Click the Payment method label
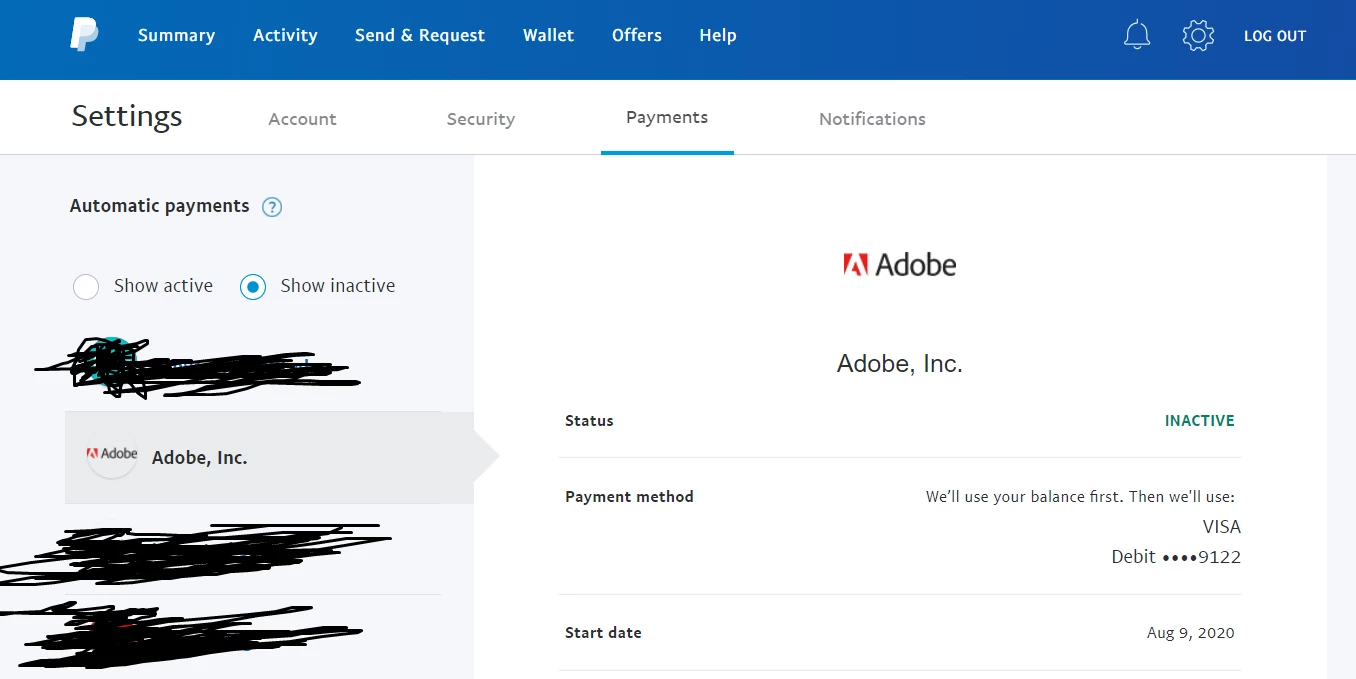This screenshot has height=679, width=1356. (629, 497)
